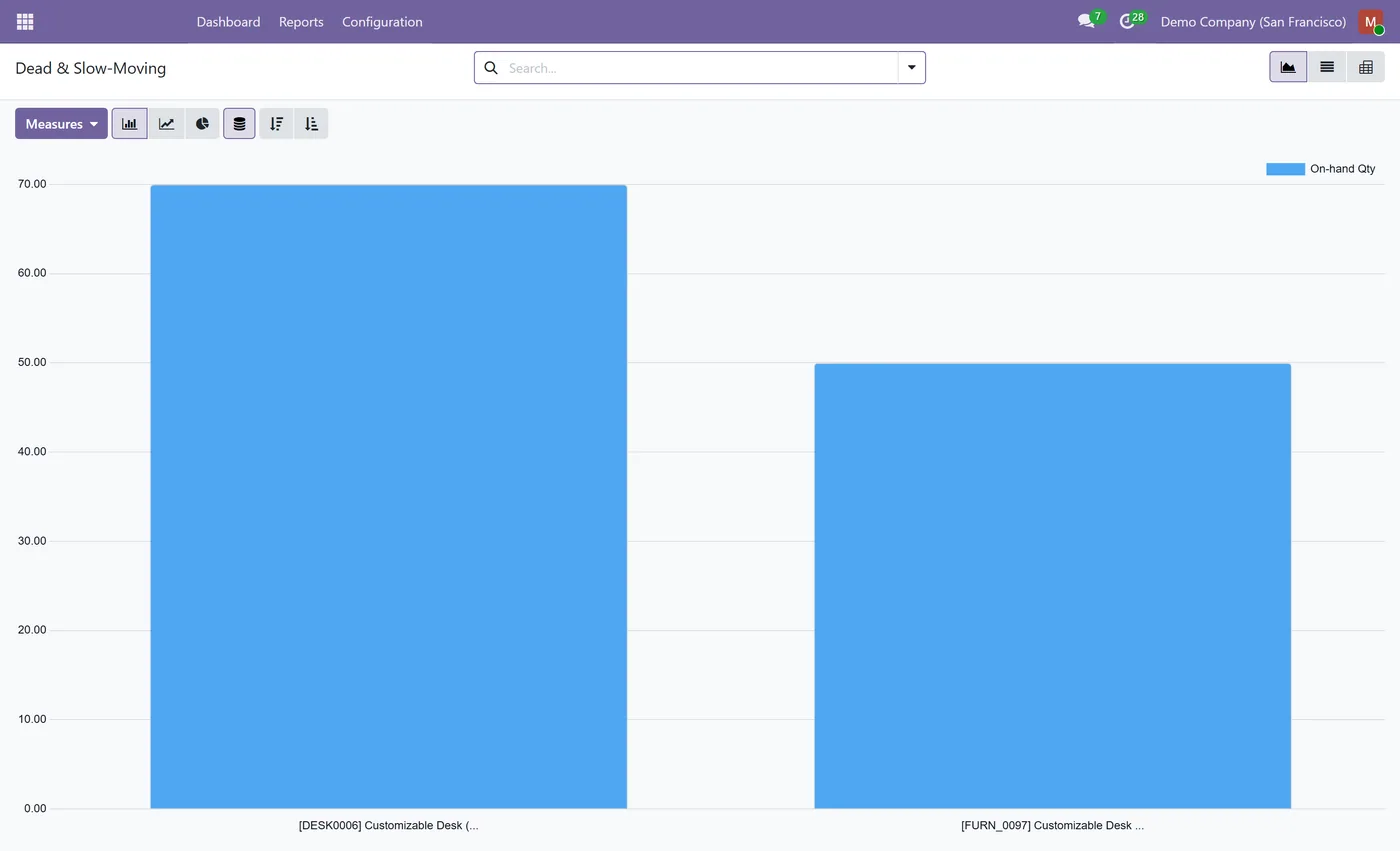Click the On-hand Qty legend label
Viewport: 1400px width, 851px height.
pos(1343,169)
